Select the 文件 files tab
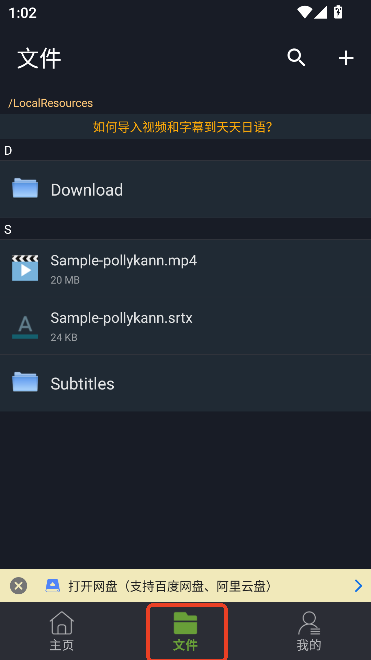Viewport: 371px width, 660px height. [x=185, y=631]
